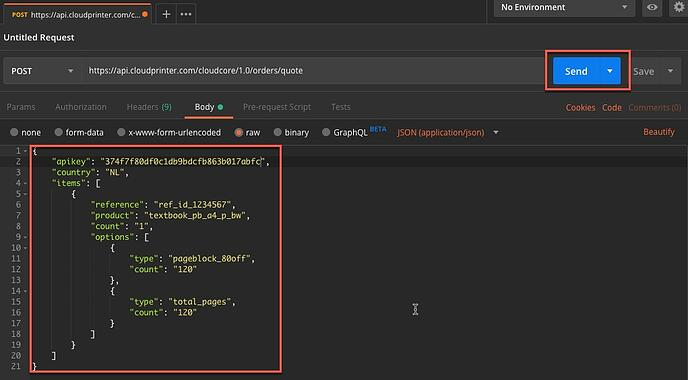Switch to the Tests tab
Viewport: 688px width, 380px height.
341,107
